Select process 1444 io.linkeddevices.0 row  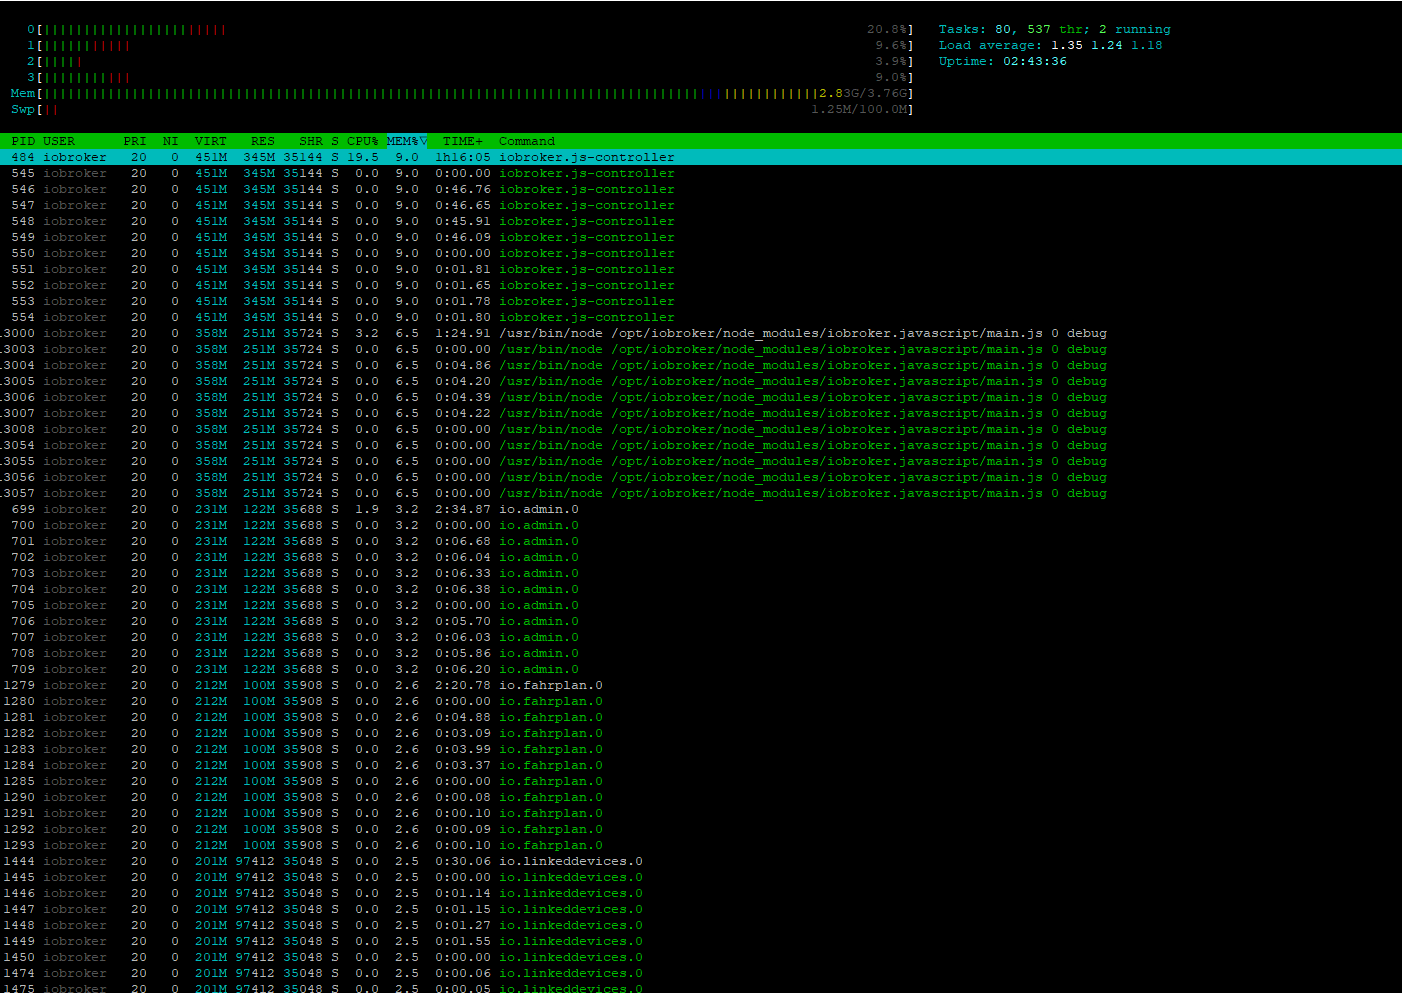pyautogui.click(x=701, y=861)
